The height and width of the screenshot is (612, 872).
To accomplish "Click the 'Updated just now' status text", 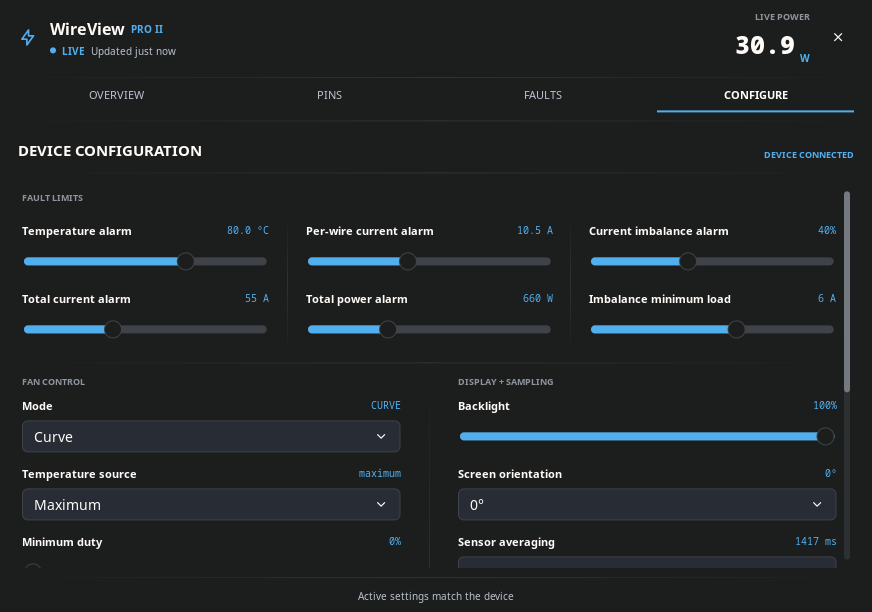I will 133,51.
